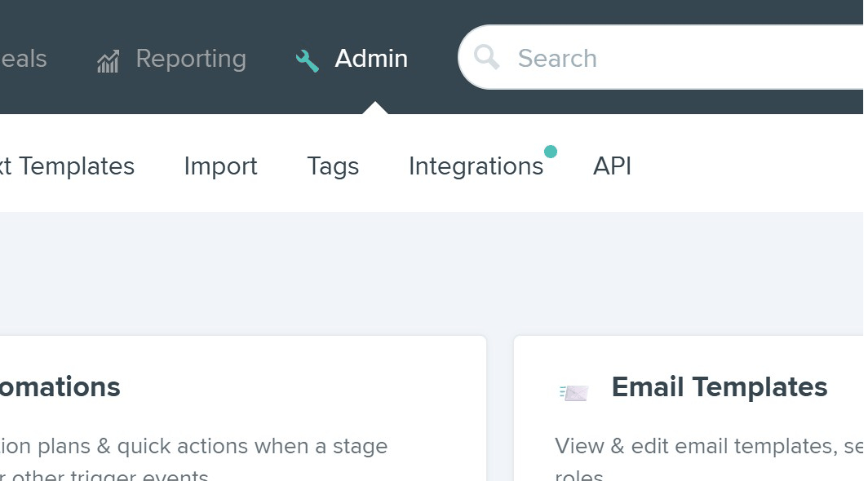Click the Email Templates envelope icon

click(574, 392)
